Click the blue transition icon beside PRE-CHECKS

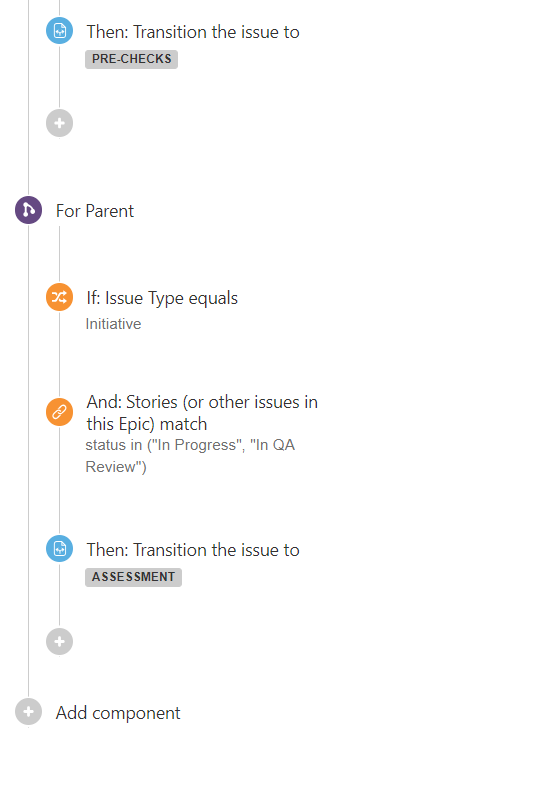pyautogui.click(x=59, y=30)
